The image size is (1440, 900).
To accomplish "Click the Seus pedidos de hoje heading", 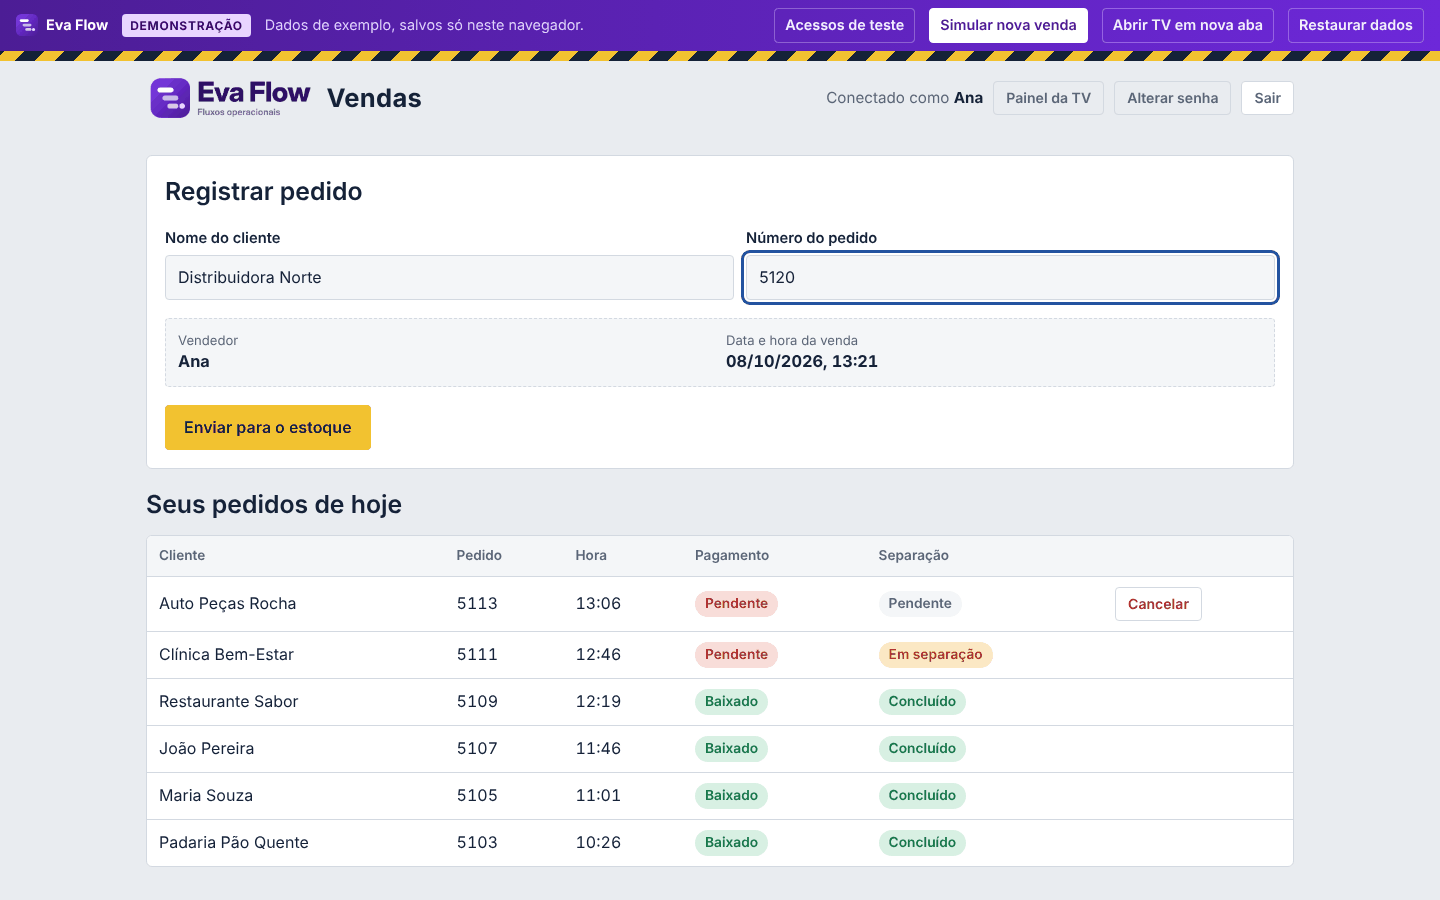I will (x=274, y=505).
